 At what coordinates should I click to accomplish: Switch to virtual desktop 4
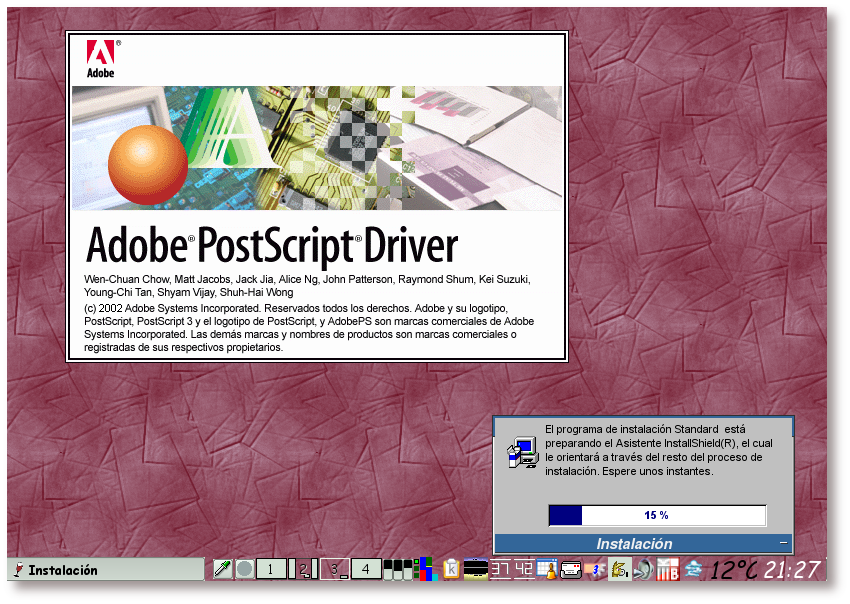[x=366, y=569]
